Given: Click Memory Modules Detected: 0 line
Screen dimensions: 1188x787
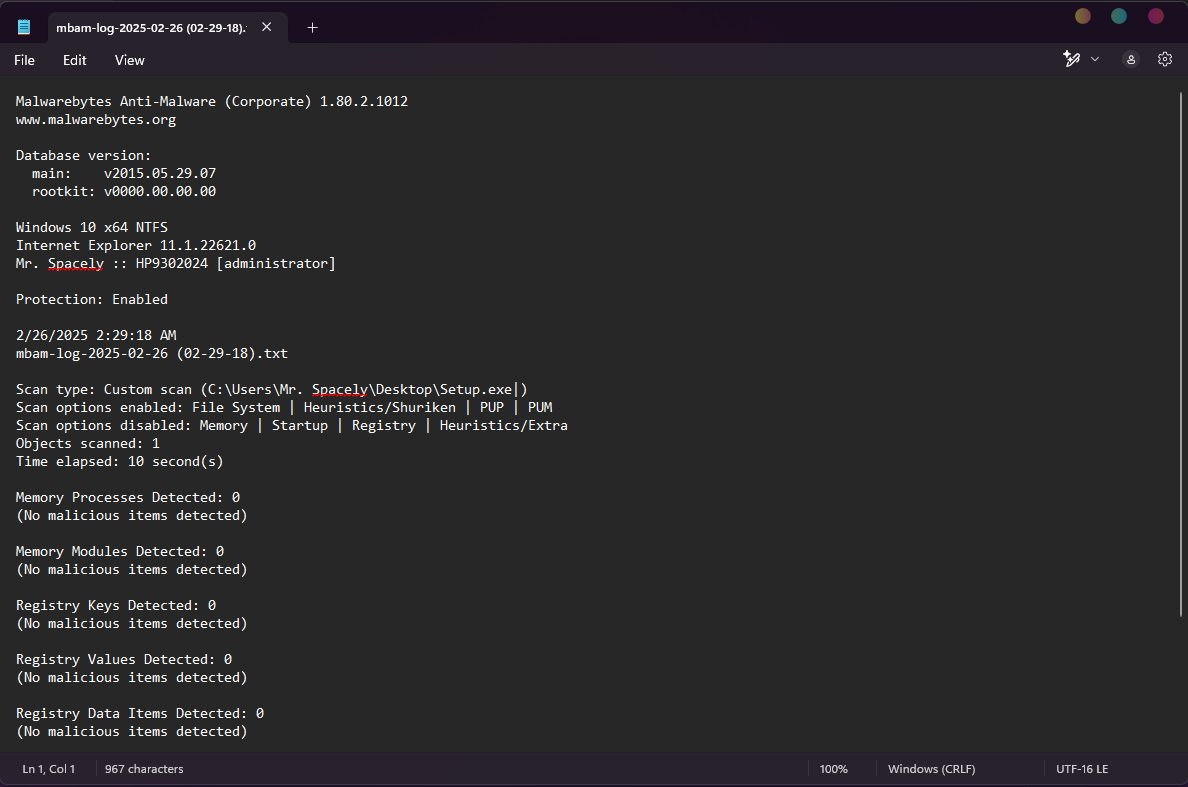Looking at the screenshot, I should (120, 551).
